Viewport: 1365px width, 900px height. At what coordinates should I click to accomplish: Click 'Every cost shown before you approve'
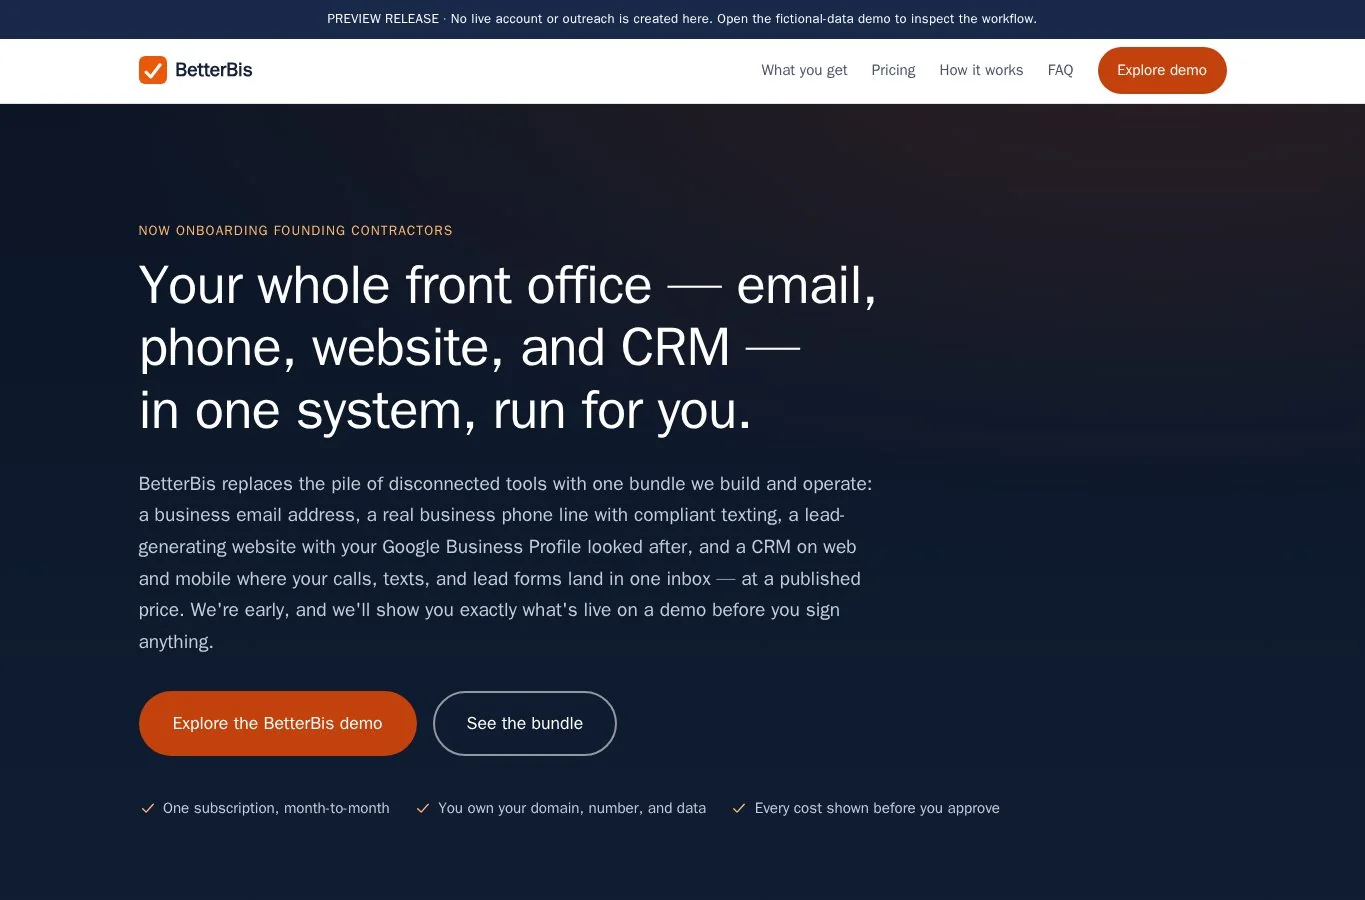(x=877, y=808)
